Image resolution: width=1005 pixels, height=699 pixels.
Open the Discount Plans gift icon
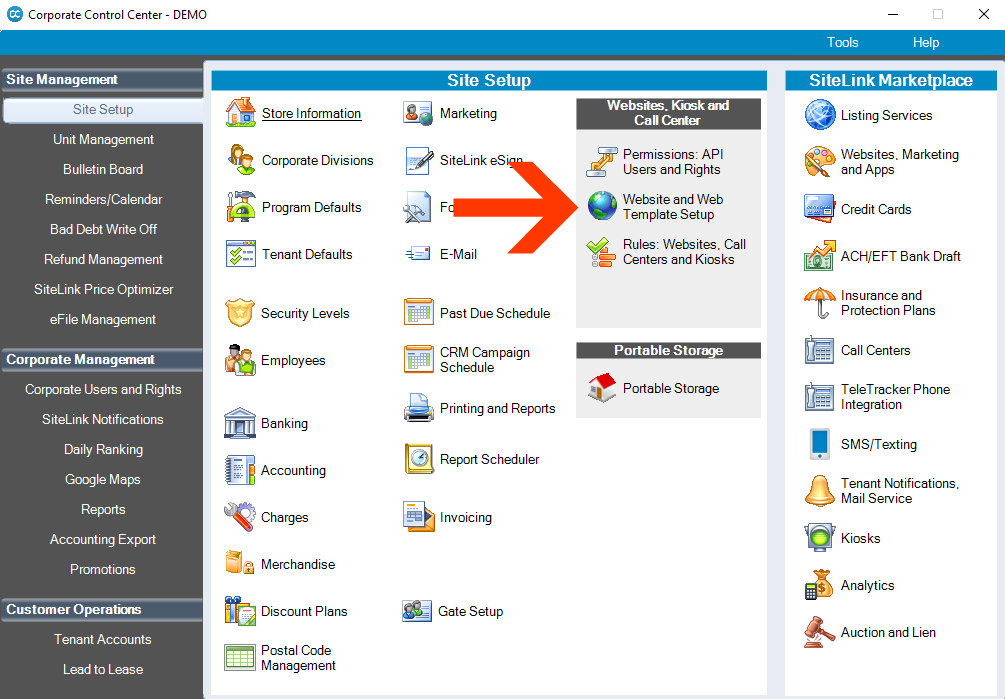pyautogui.click(x=240, y=611)
